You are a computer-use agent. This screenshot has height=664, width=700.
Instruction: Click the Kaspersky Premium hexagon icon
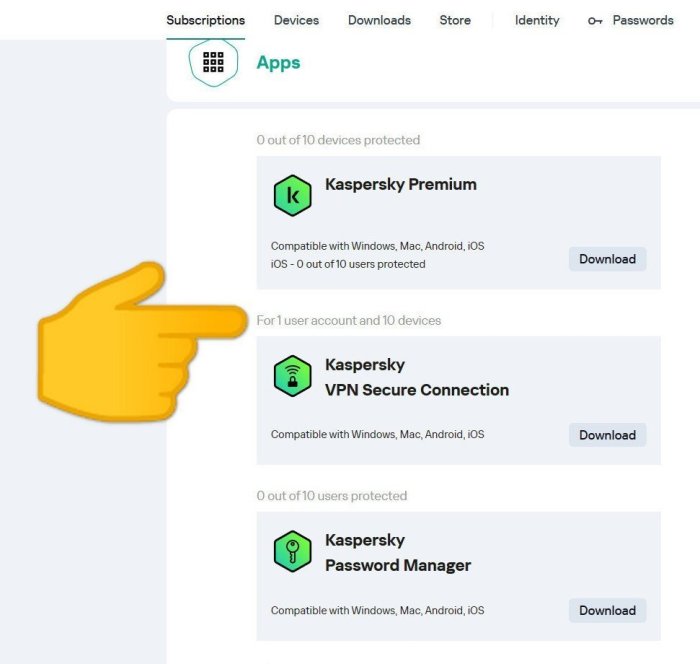coord(293,196)
